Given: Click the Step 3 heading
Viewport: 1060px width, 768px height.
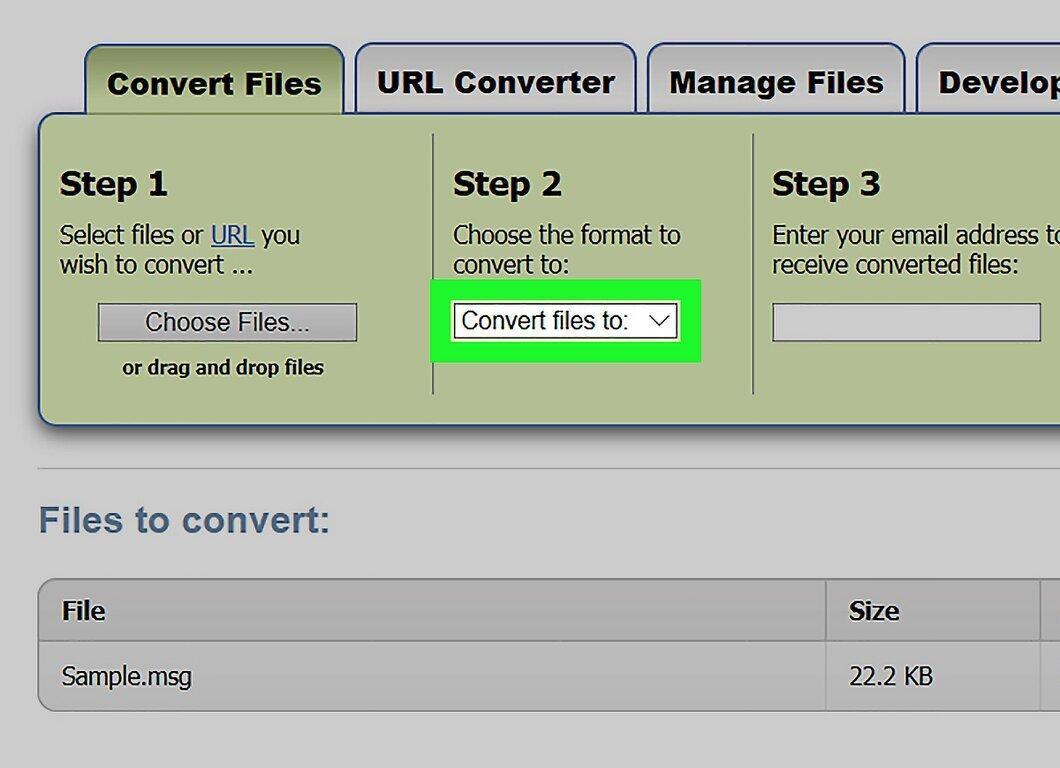Looking at the screenshot, I should [826, 184].
